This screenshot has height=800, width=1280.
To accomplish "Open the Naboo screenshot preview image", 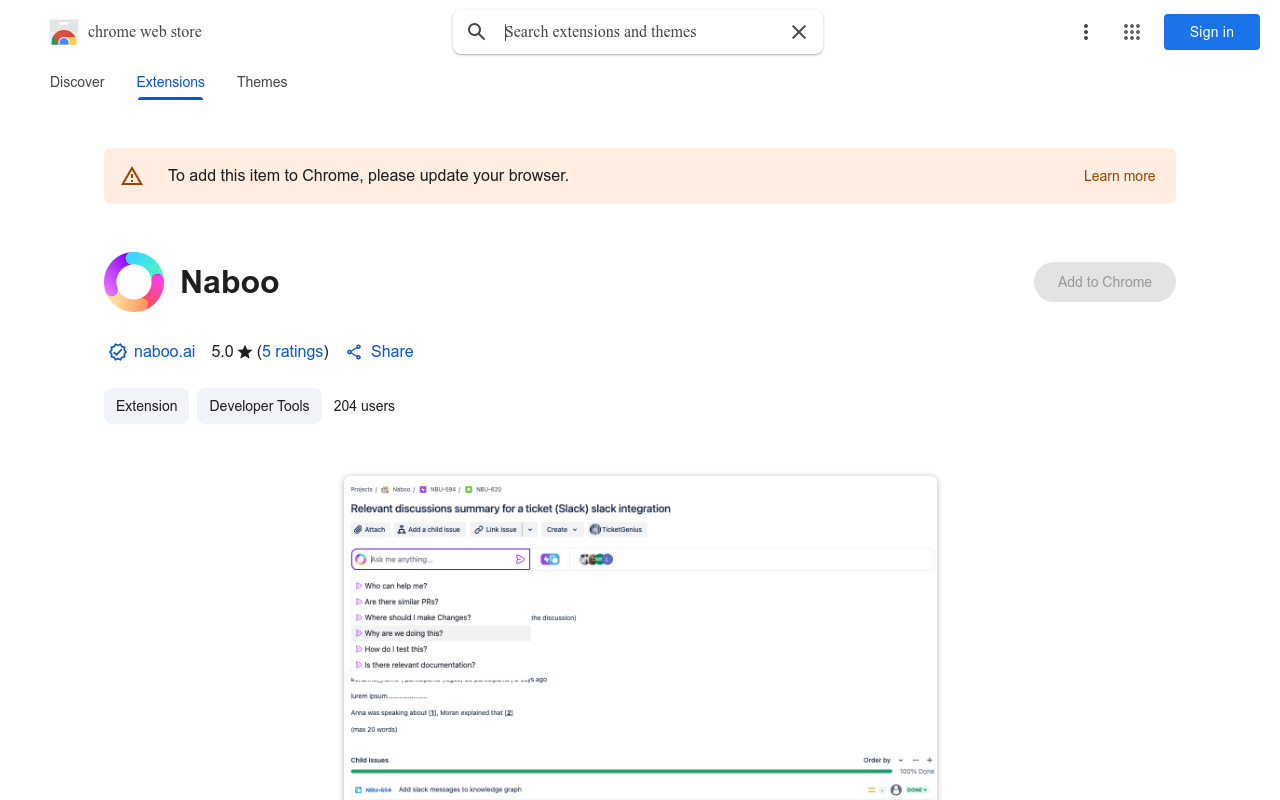I will (x=640, y=637).
